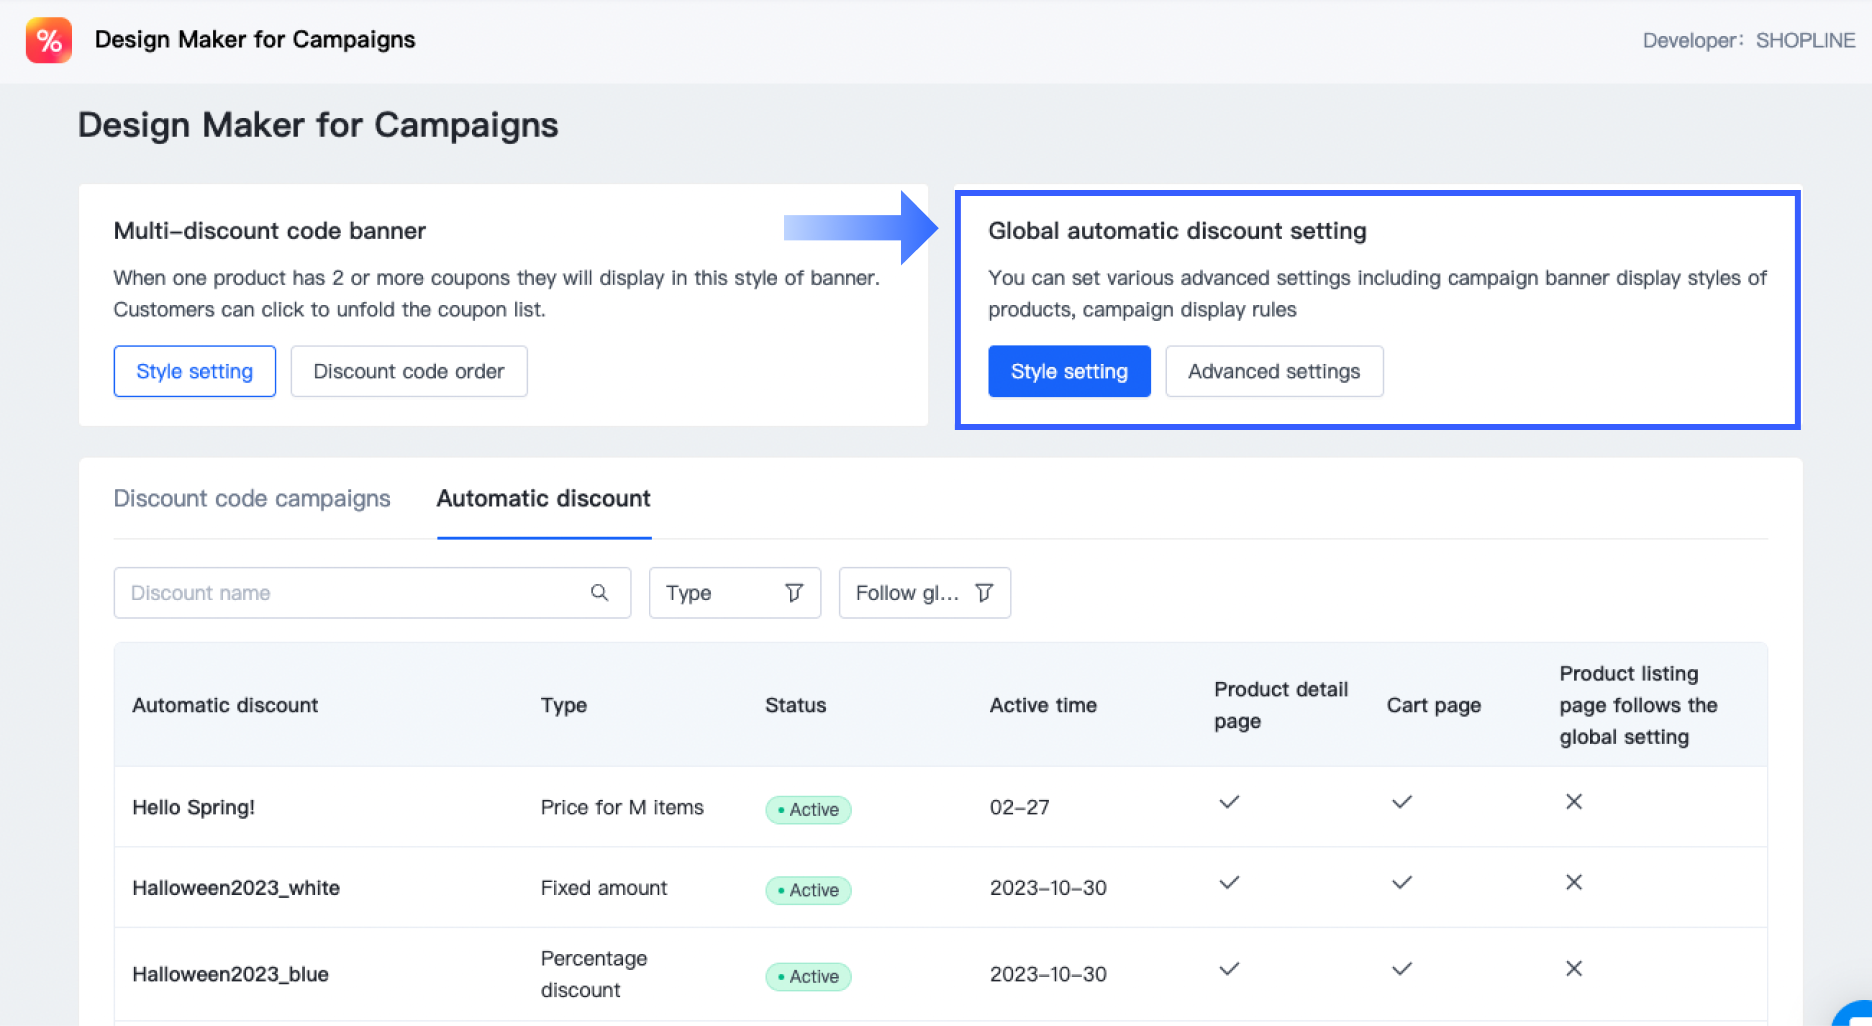Open the Type filter dropdown

(x=733, y=593)
